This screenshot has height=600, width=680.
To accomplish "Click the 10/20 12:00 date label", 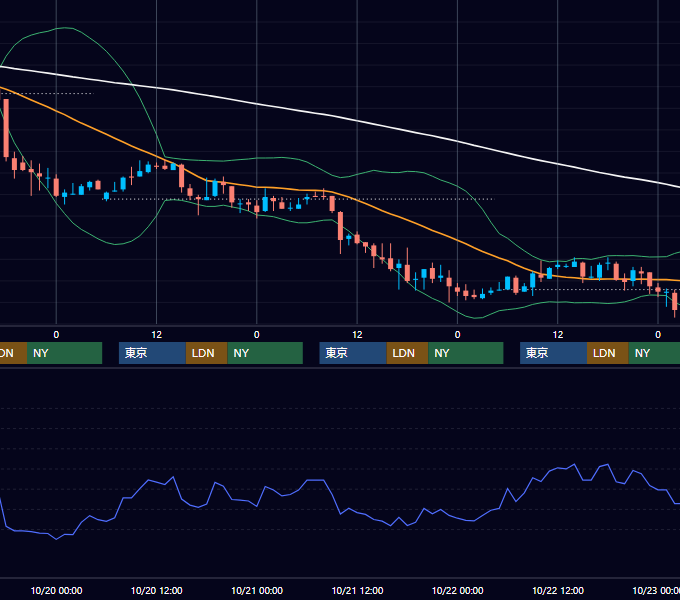I will coord(157,590).
